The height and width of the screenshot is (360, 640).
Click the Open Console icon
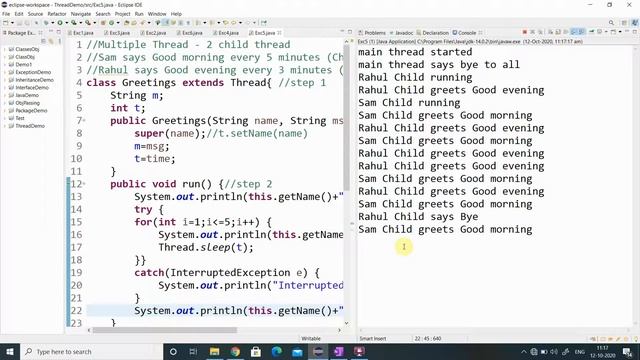pyautogui.click(x=613, y=32)
